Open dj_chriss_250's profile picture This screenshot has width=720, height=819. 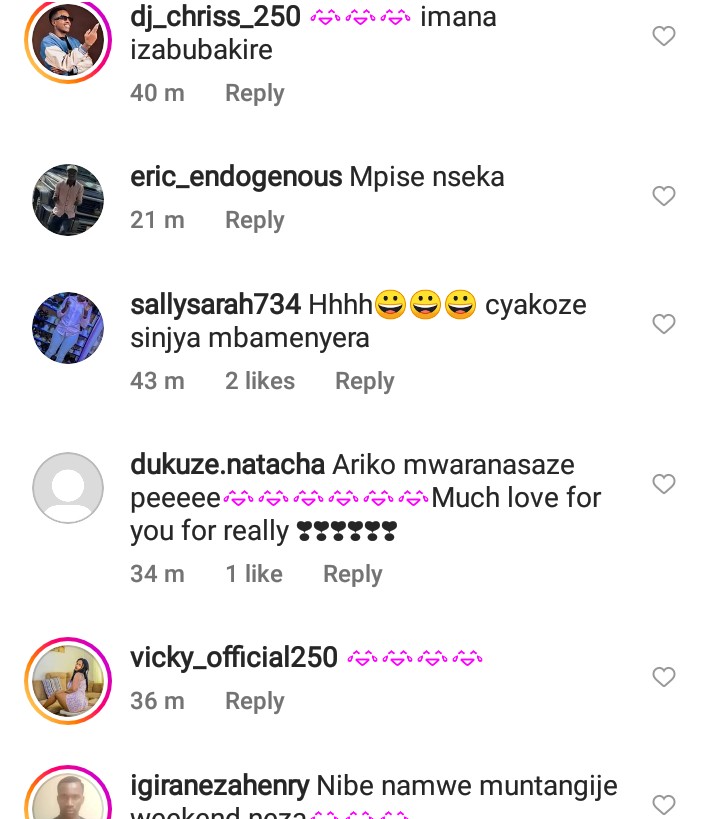pos(68,40)
